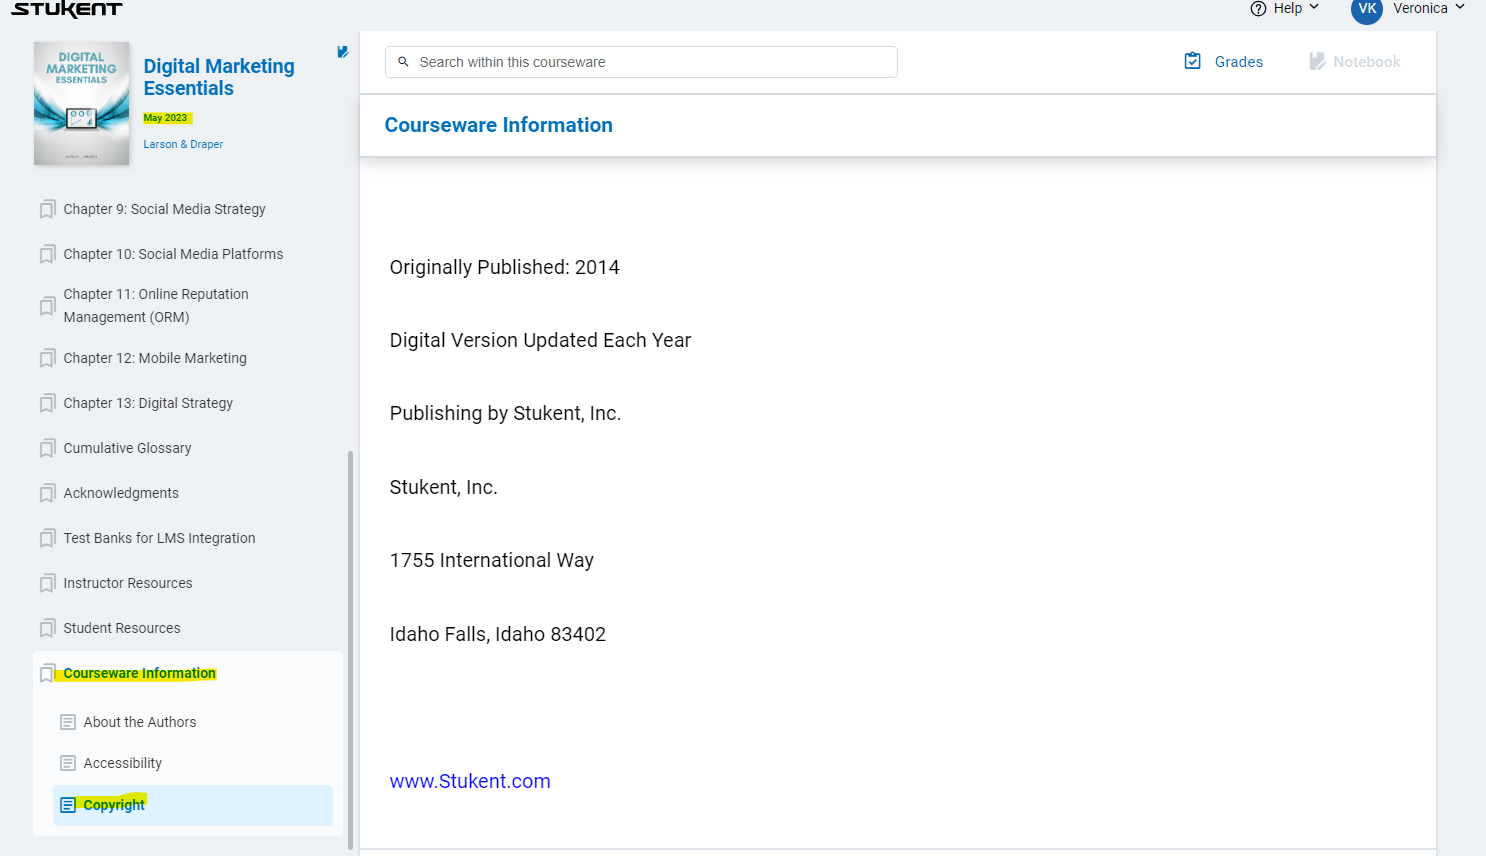The width and height of the screenshot is (1486, 856).
Task: Toggle bookmark icon for Student Resources
Action: tap(47, 628)
